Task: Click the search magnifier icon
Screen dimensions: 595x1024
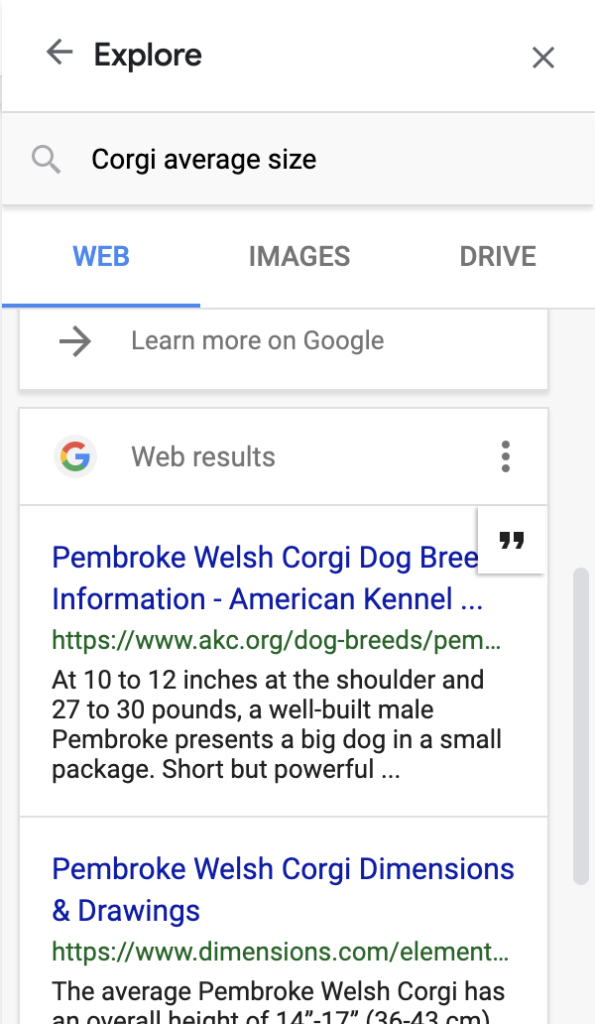Action: click(x=46, y=159)
